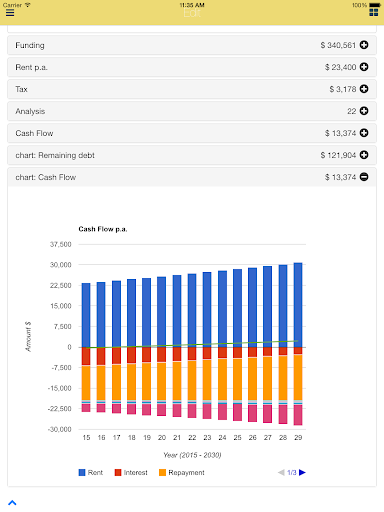Tap the Edit title in the header

(192, 13)
